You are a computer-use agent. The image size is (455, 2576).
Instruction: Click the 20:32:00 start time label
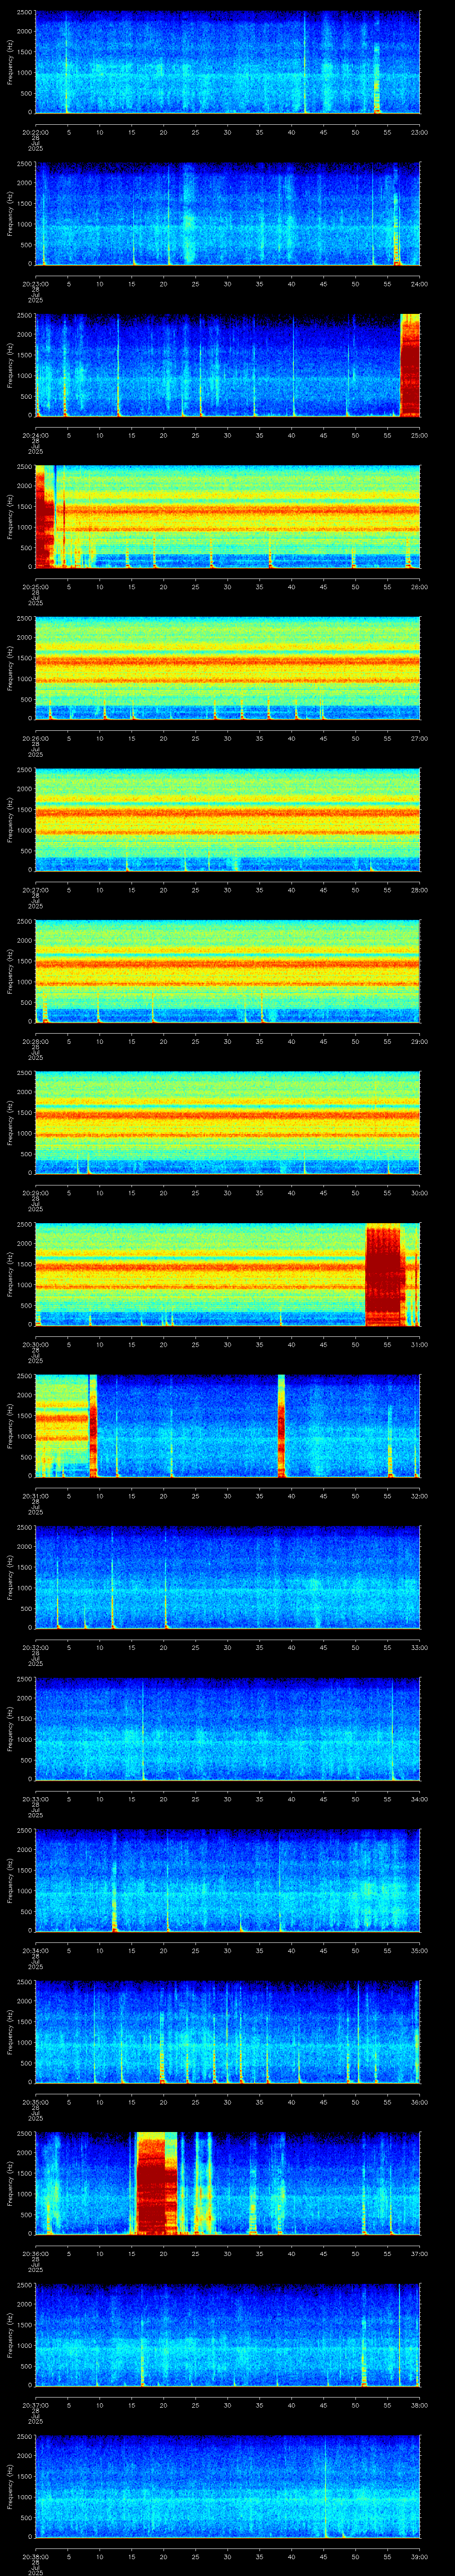coord(35,1647)
